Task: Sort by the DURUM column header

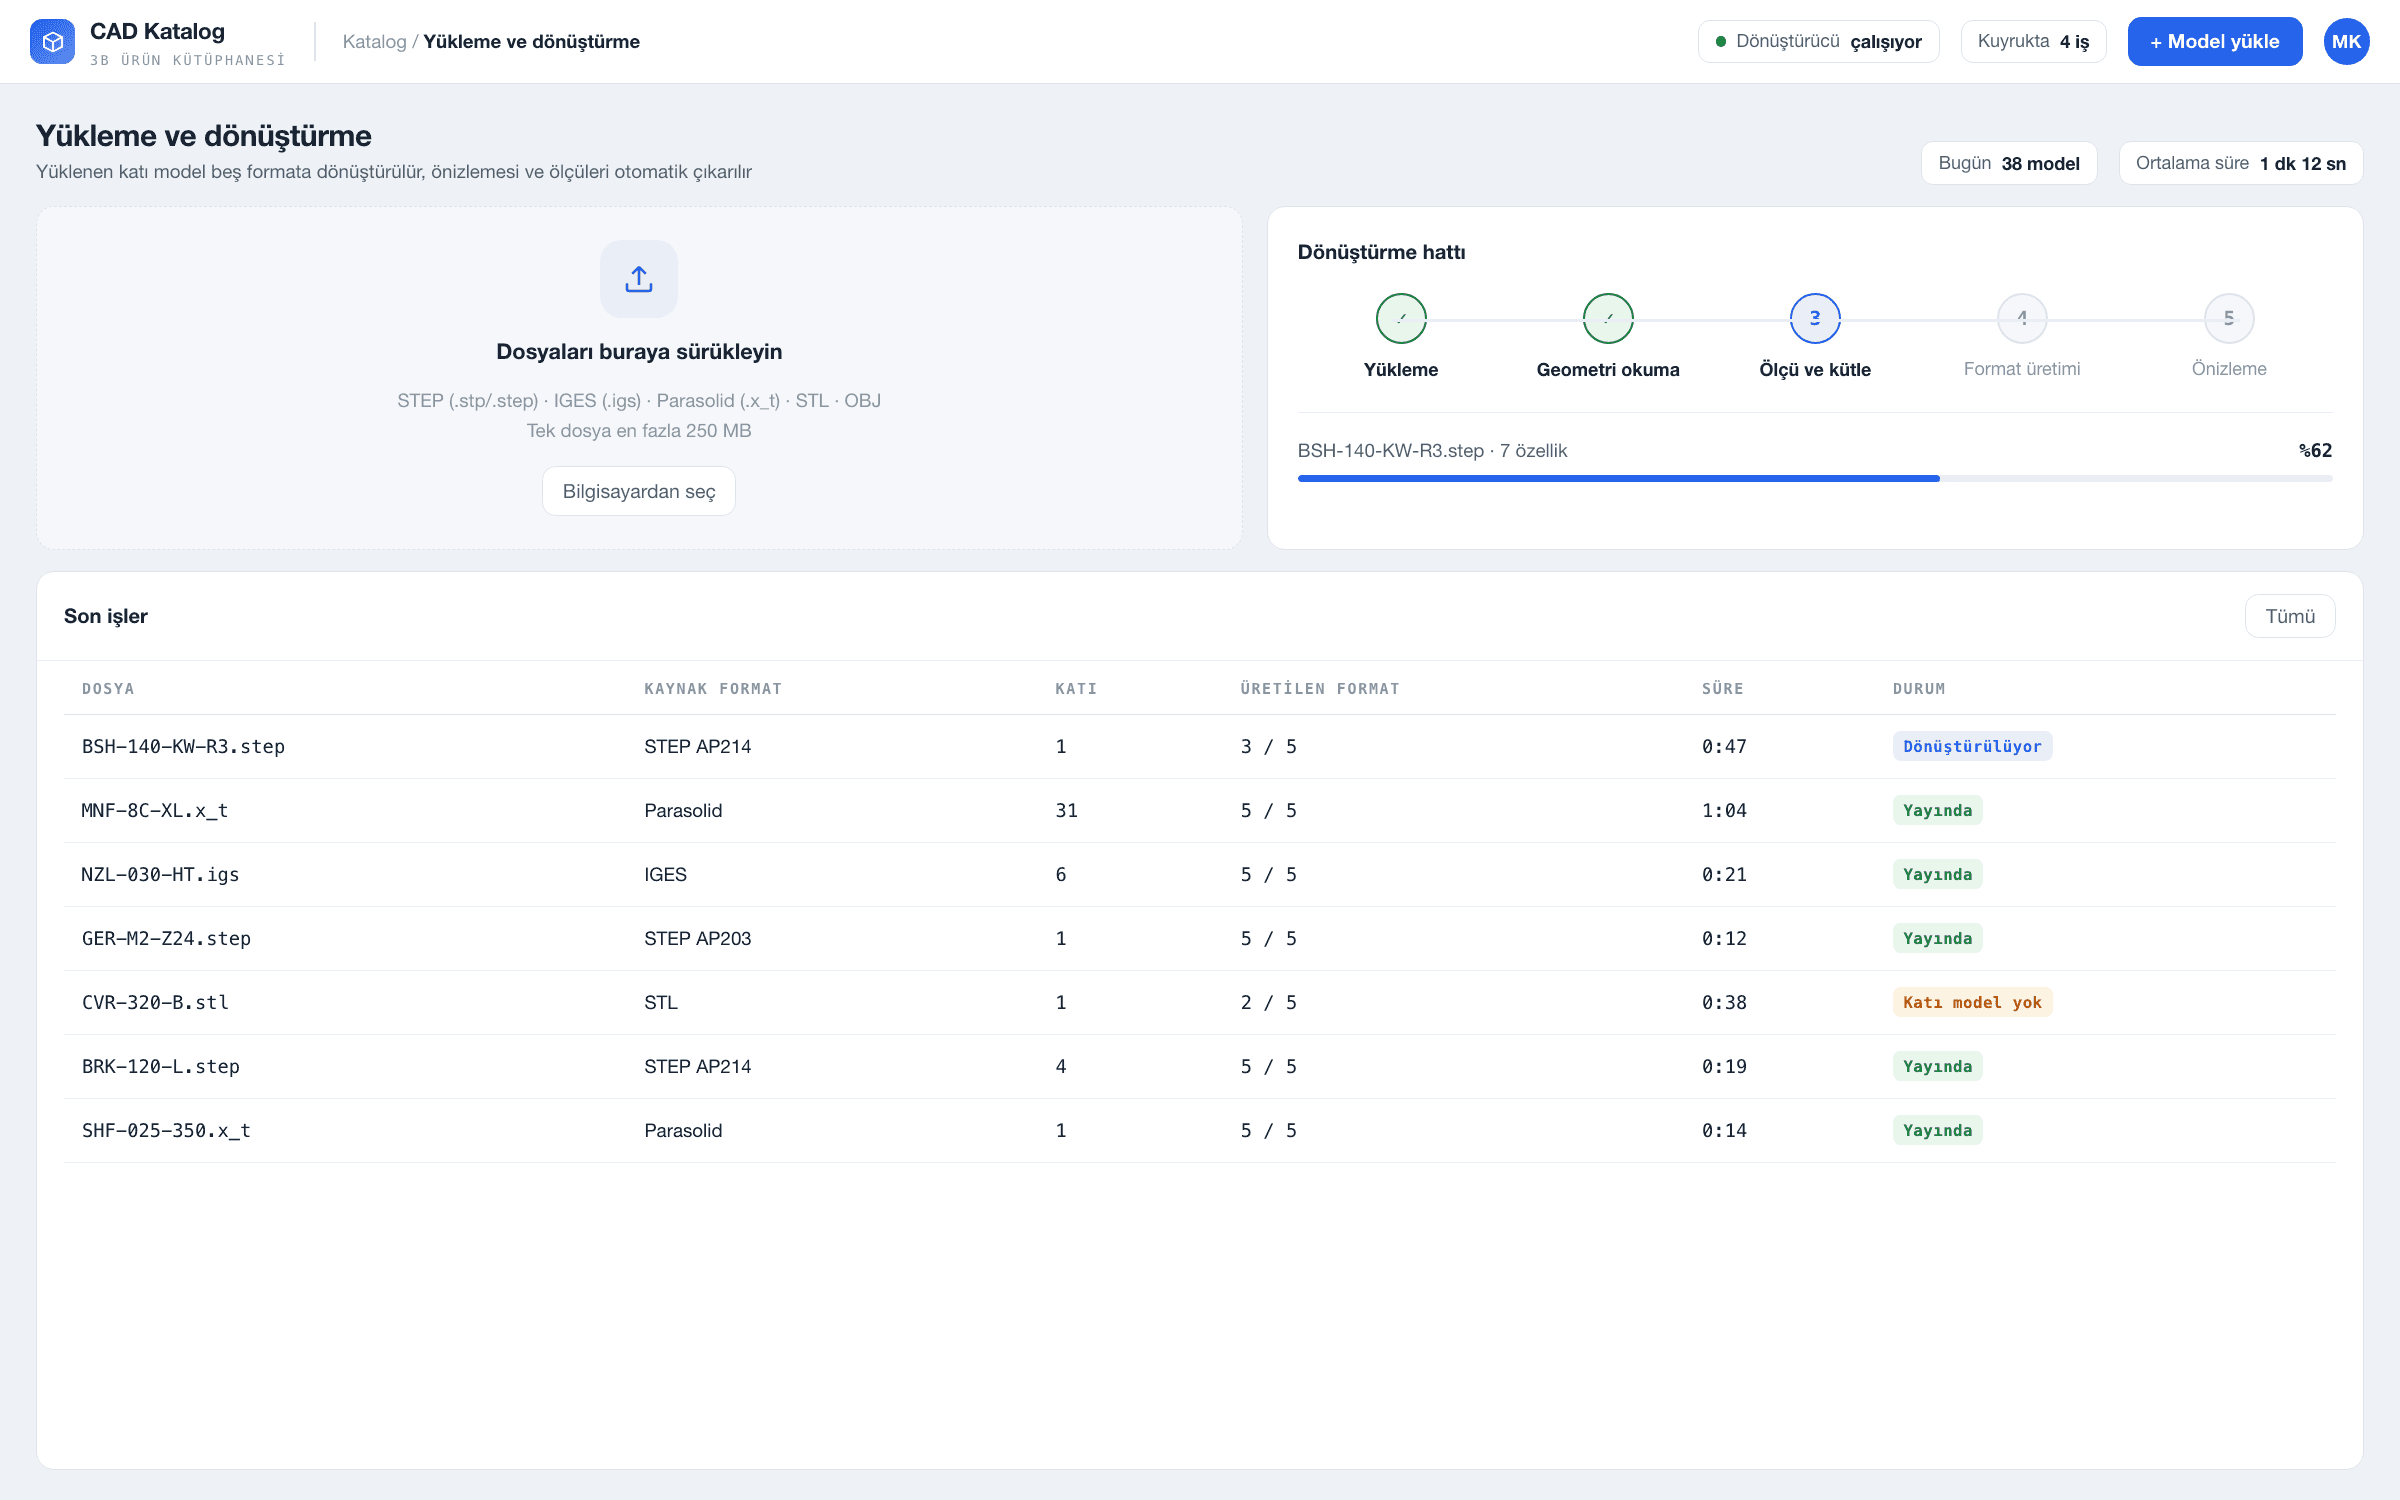Action: pyautogui.click(x=1919, y=689)
